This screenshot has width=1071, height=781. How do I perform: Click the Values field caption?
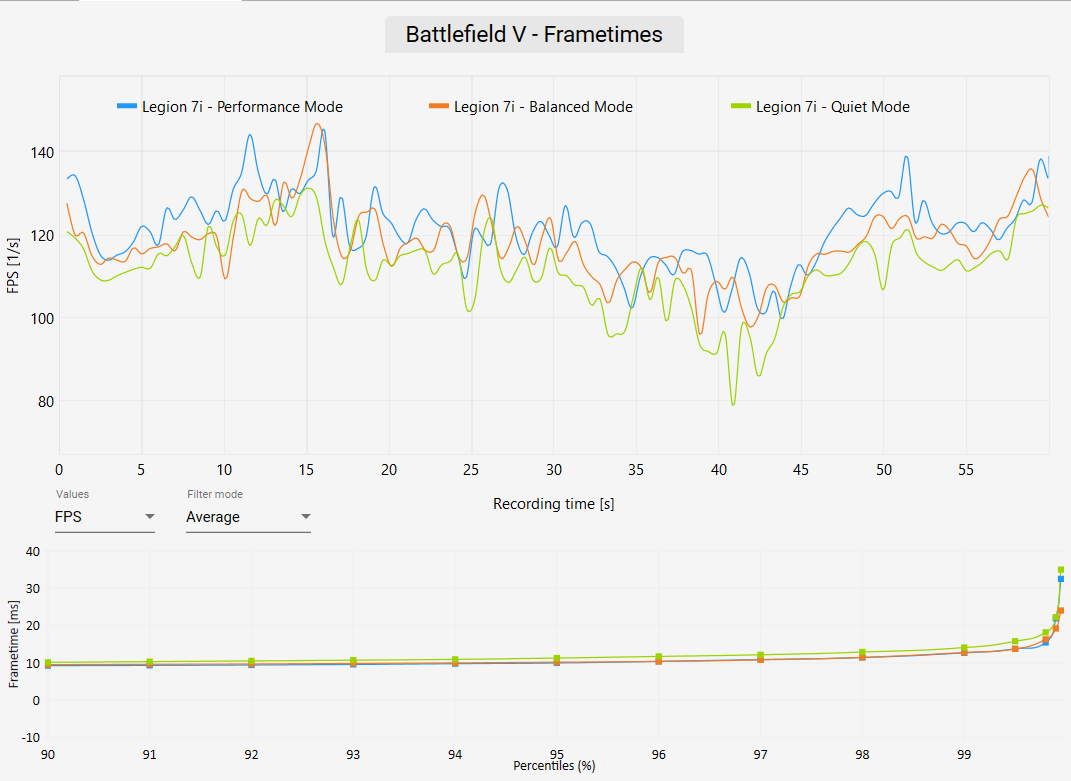pos(72,494)
